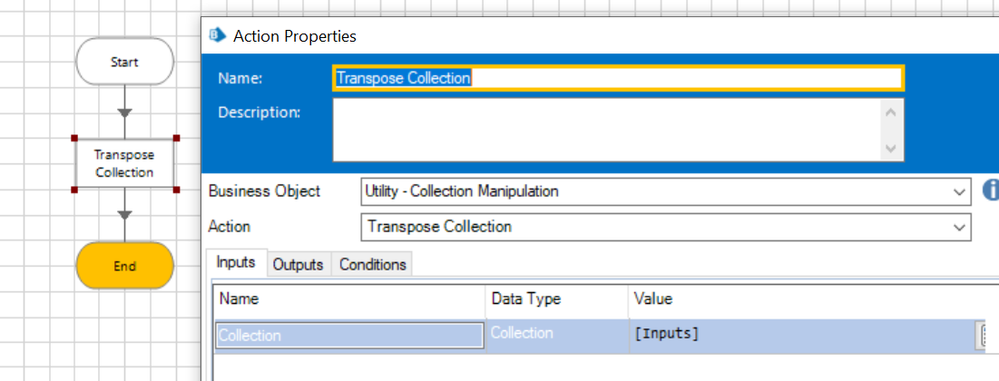Click the Data Type column header
The image size is (999, 381).
coord(557,299)
